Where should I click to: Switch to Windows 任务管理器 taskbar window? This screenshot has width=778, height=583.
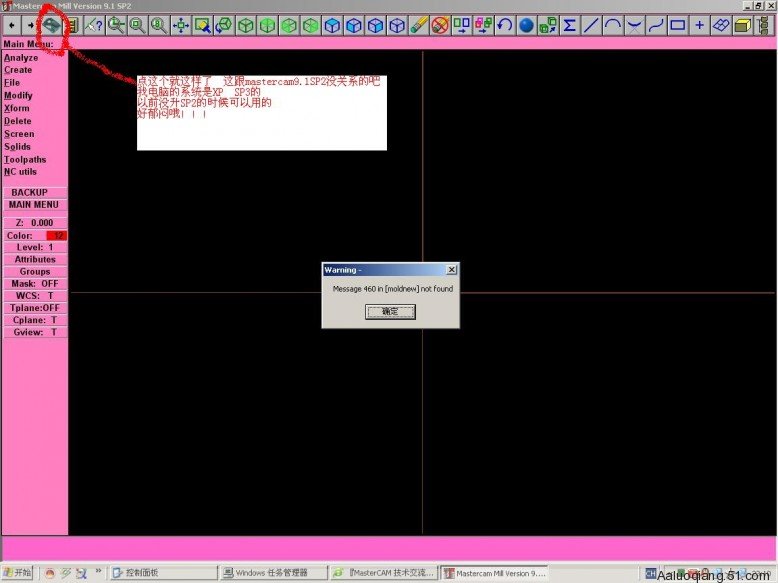pos(273,573)
